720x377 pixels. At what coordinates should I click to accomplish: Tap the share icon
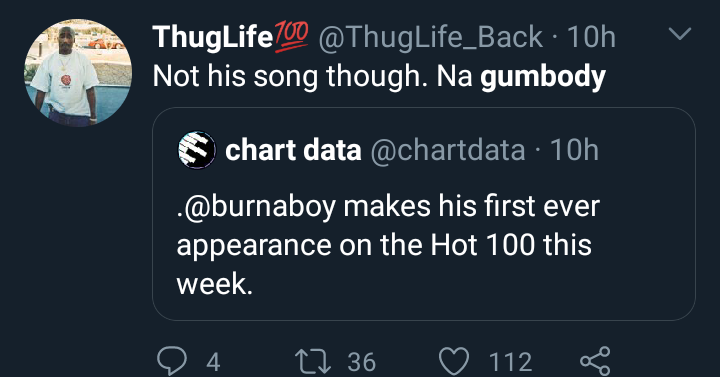coord(595,361)
